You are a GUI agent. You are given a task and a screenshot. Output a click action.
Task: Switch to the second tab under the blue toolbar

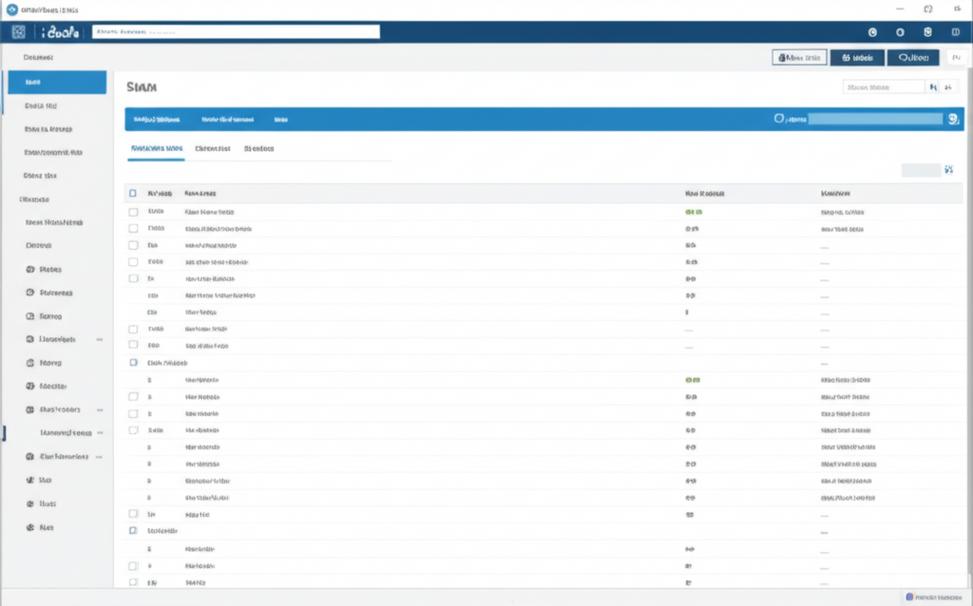pos(212,148)
